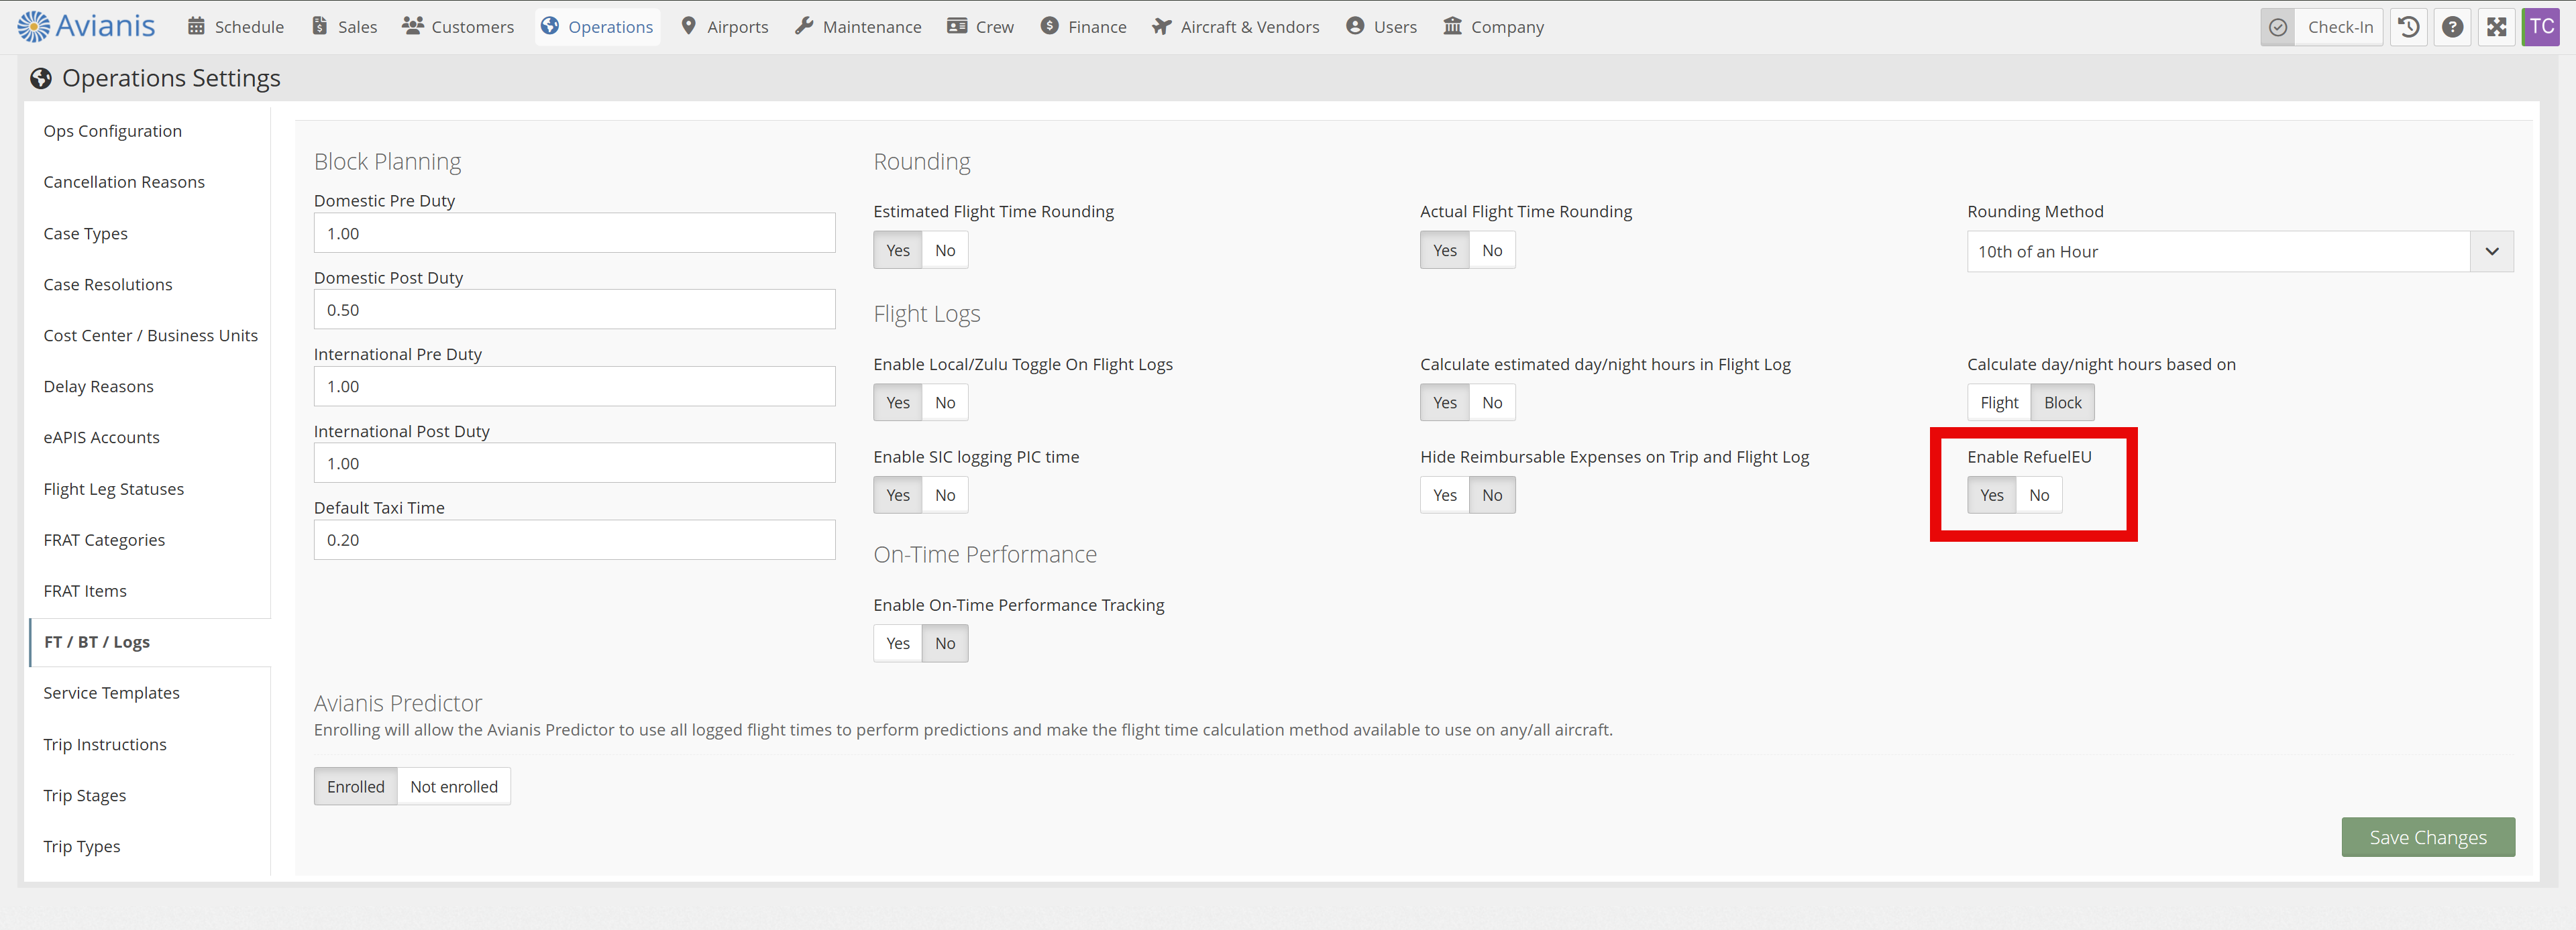Set Enable RefuelEU to No
The width and height of the screenshot is (2576, 930).
pos(2038,495)
